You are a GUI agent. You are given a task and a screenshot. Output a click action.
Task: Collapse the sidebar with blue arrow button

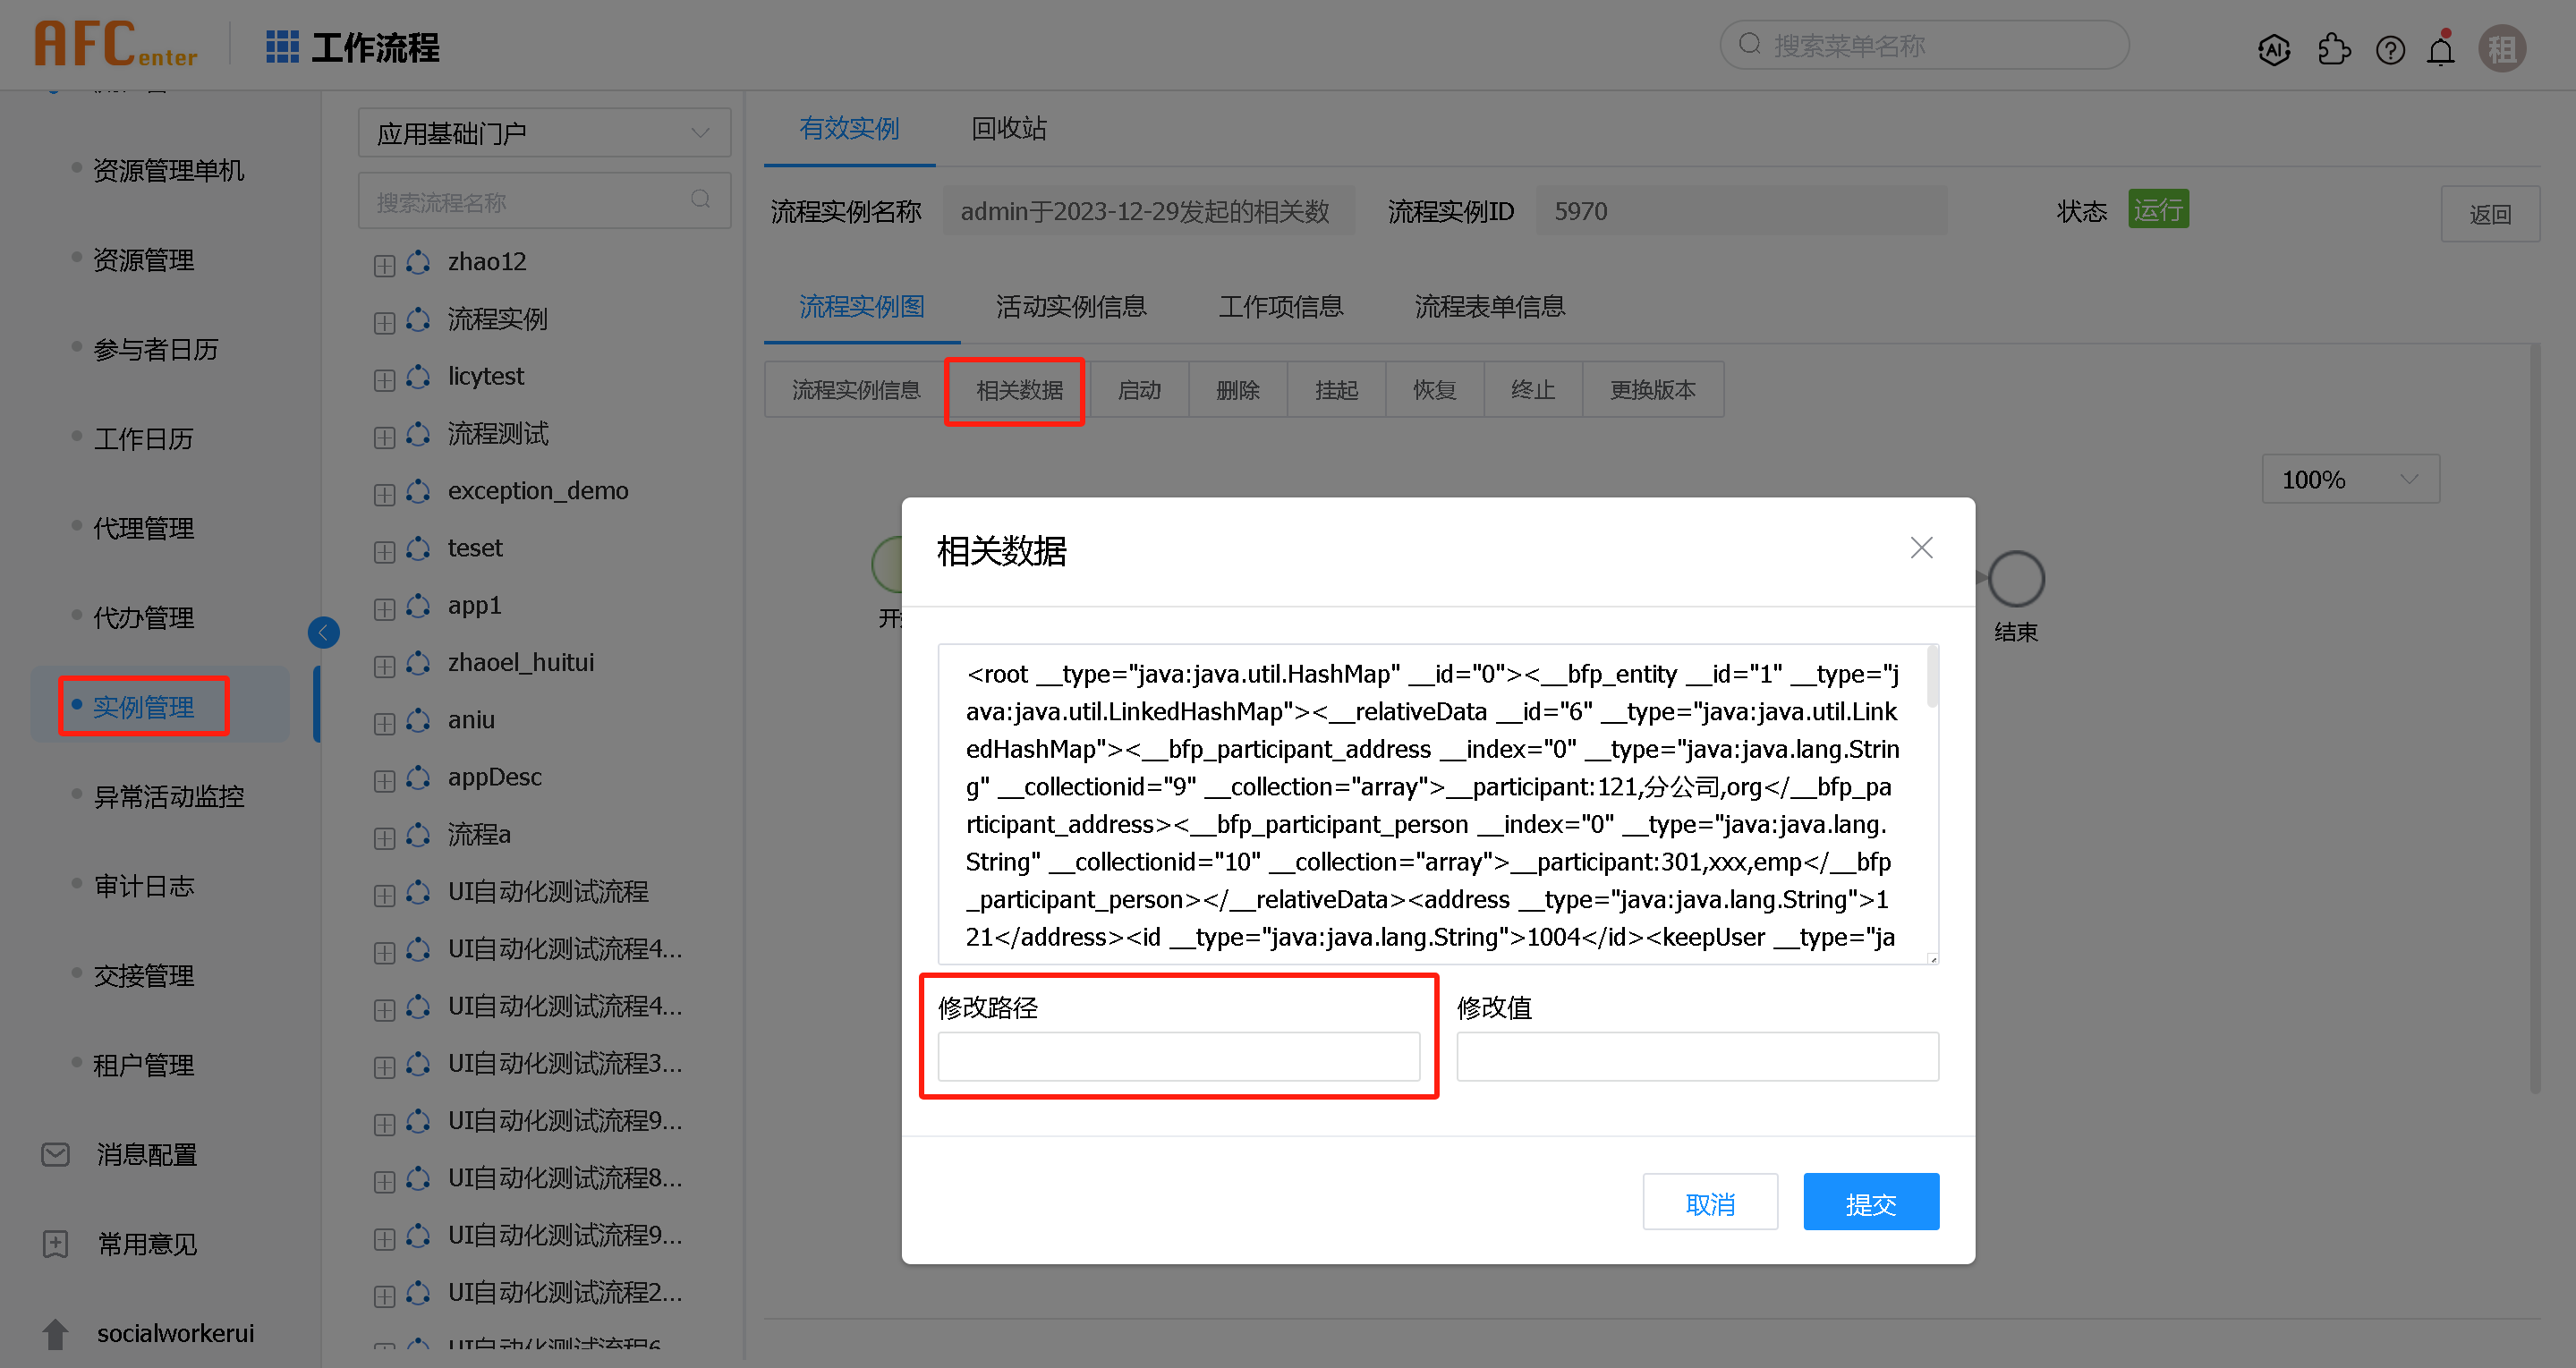click(x=323, y=632)
